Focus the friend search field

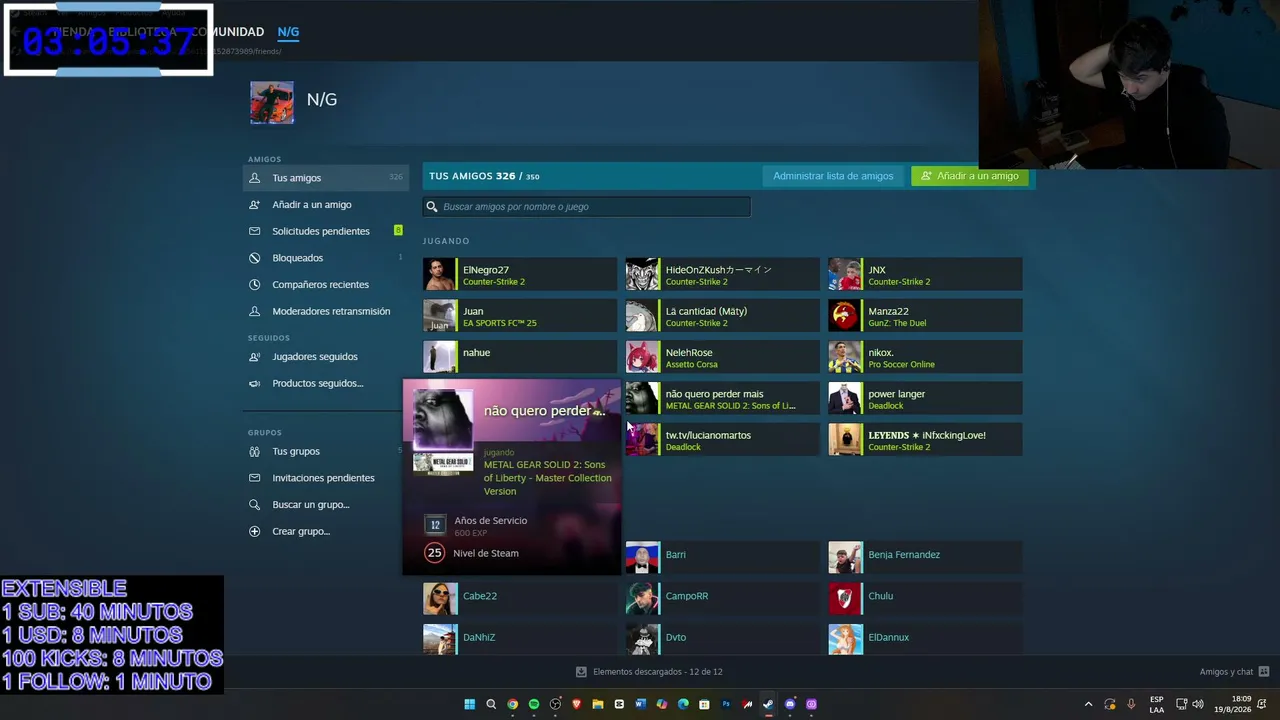pyautogui.click(x=586, y=207)
